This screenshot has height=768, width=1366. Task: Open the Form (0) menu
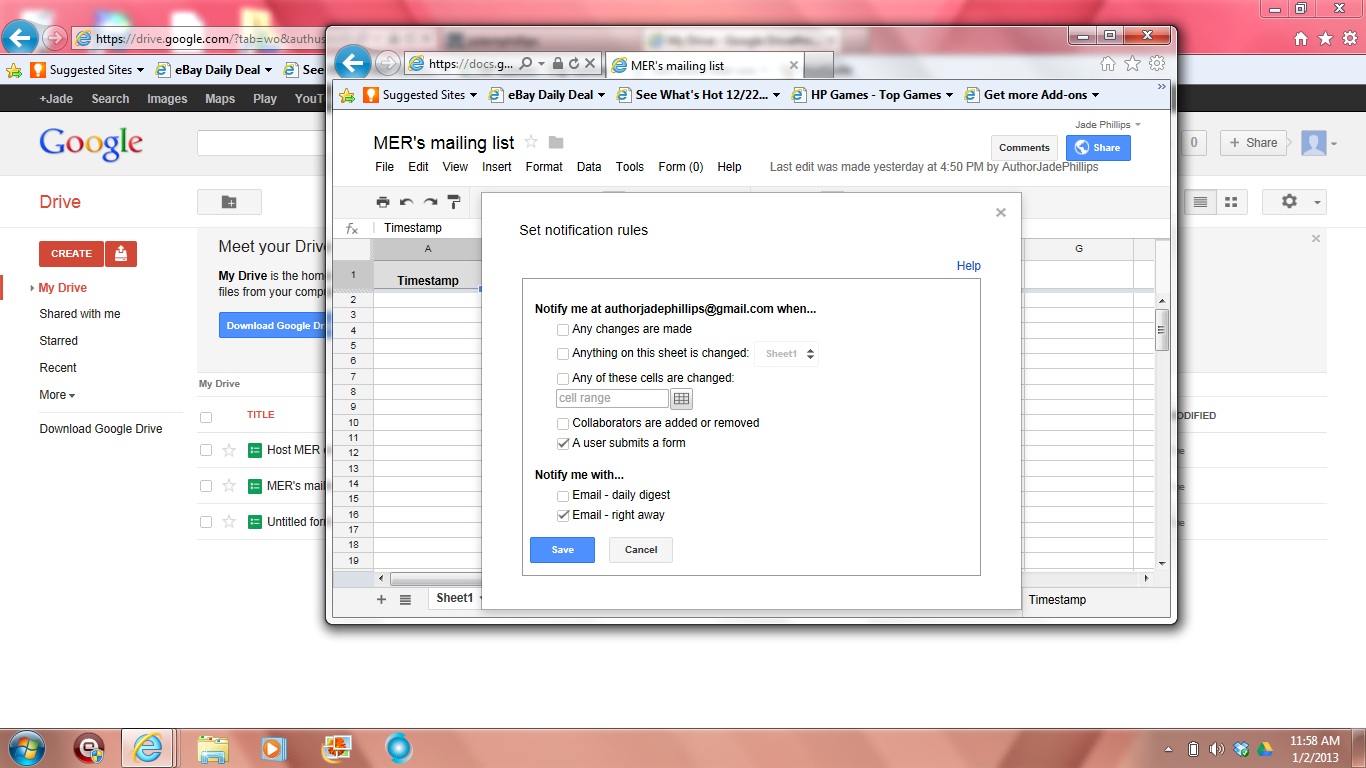[x=680, y=167]
